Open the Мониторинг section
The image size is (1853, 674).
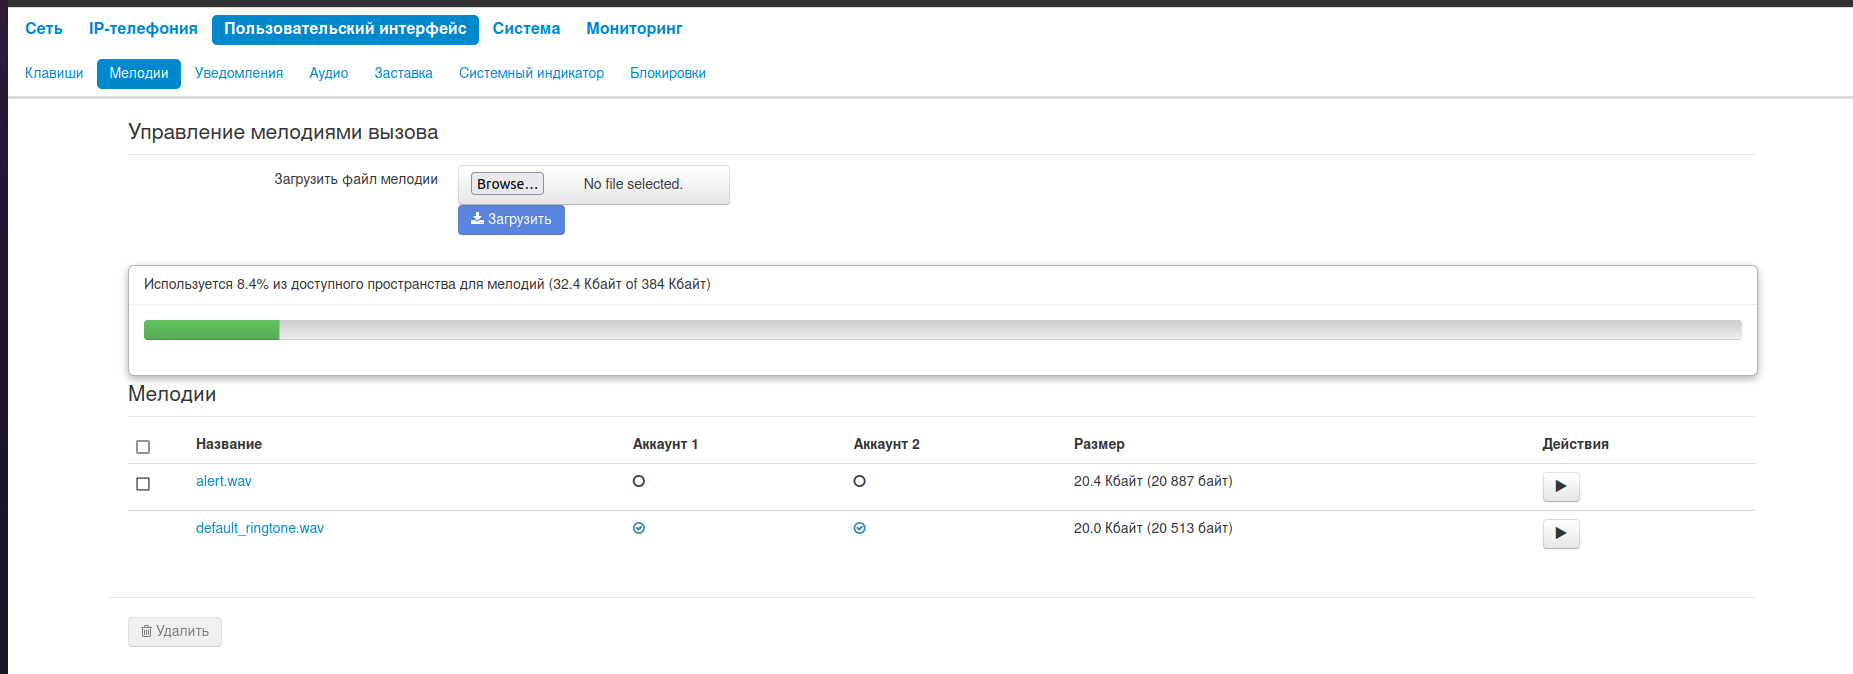click(634, 29)
